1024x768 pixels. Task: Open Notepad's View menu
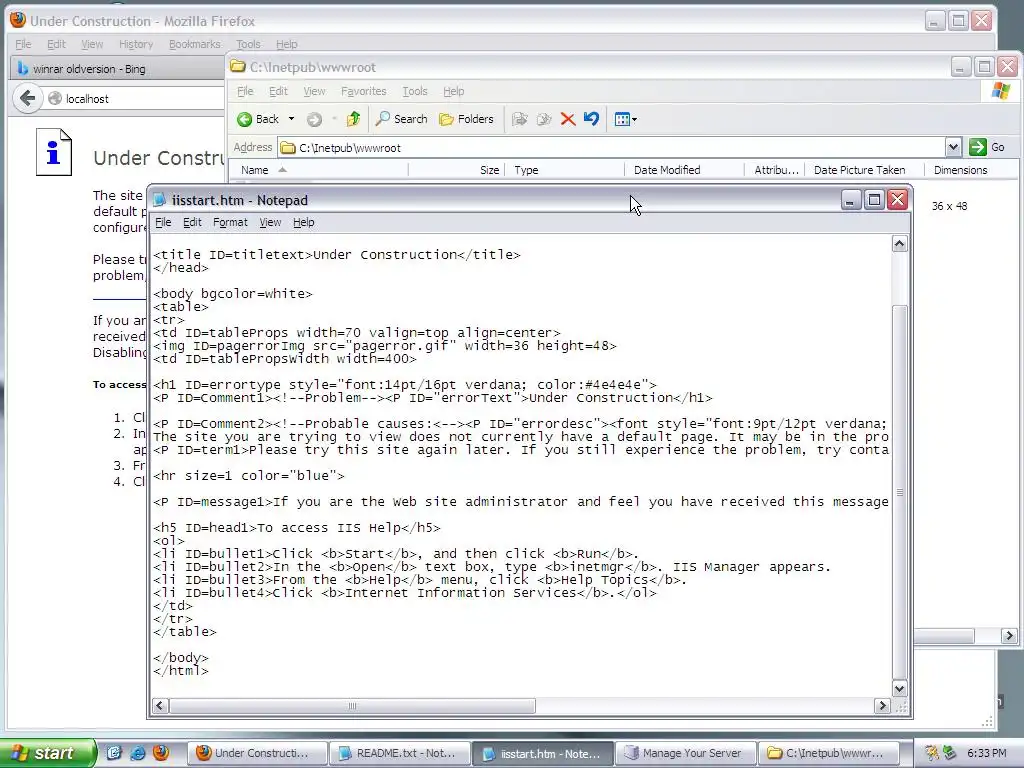(x=270, y=222)
